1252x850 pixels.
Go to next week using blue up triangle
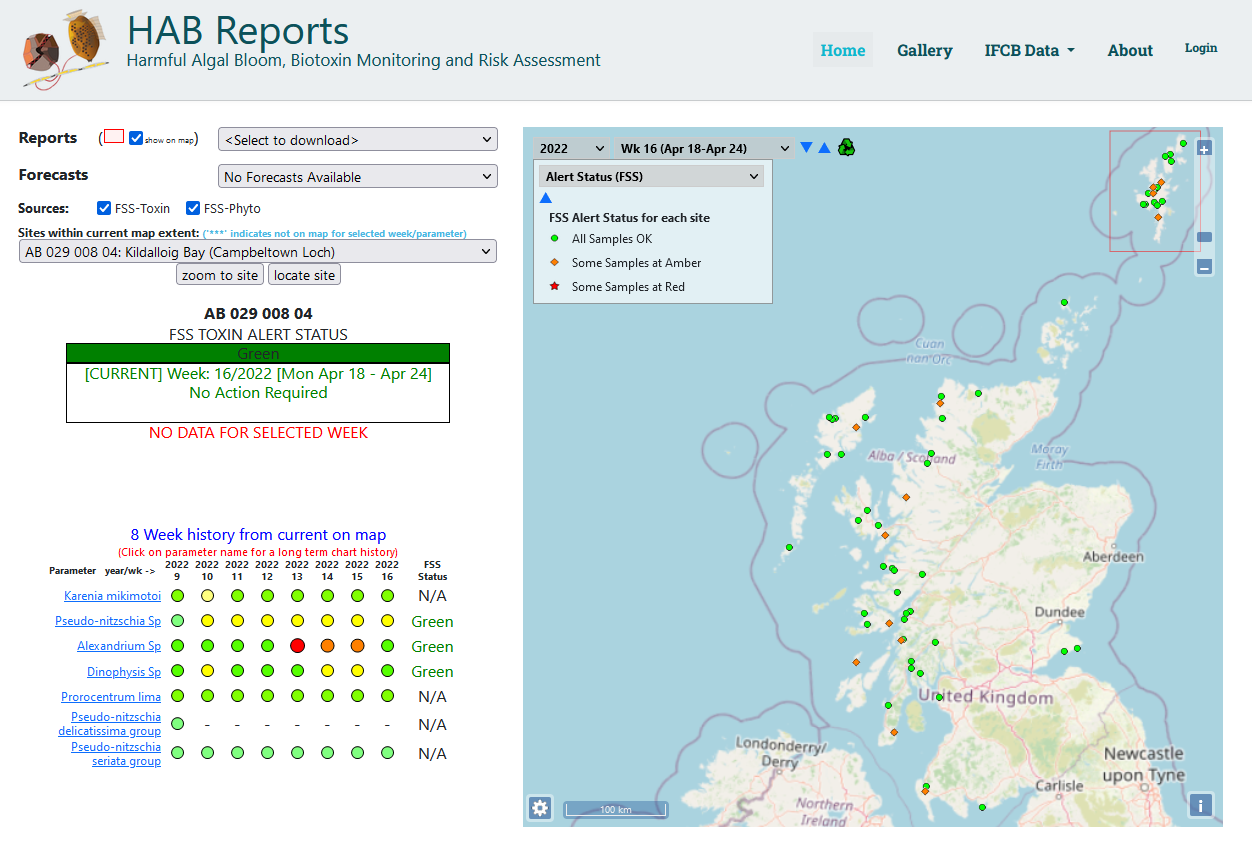[824, 146]
